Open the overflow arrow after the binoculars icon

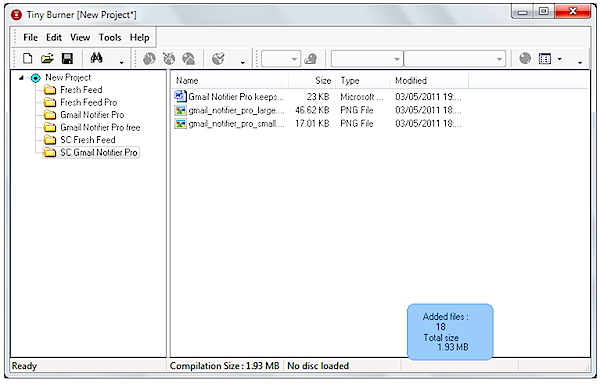pos(122,62)
